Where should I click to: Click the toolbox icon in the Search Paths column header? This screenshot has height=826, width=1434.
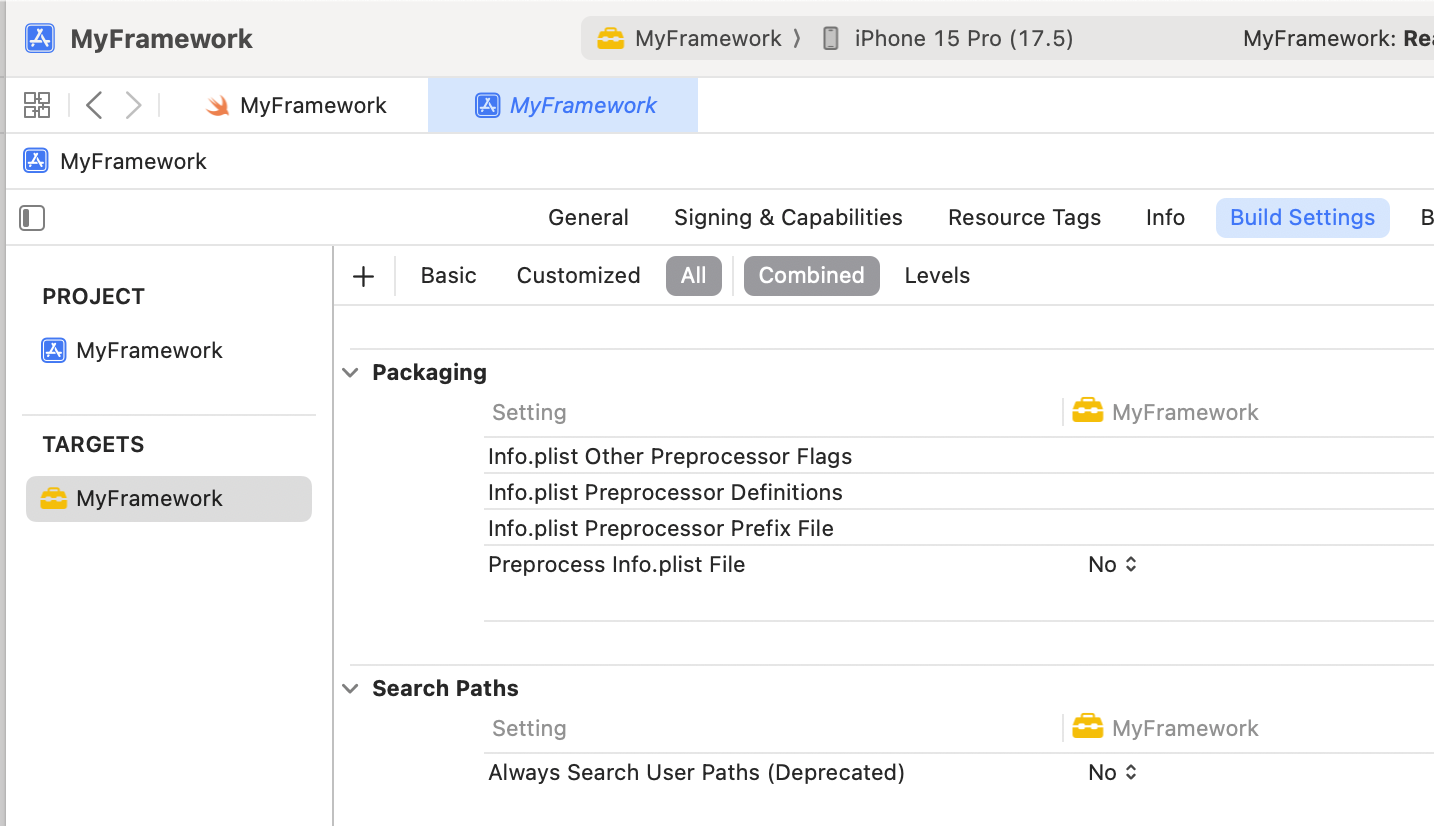[x=1087, y=727]
